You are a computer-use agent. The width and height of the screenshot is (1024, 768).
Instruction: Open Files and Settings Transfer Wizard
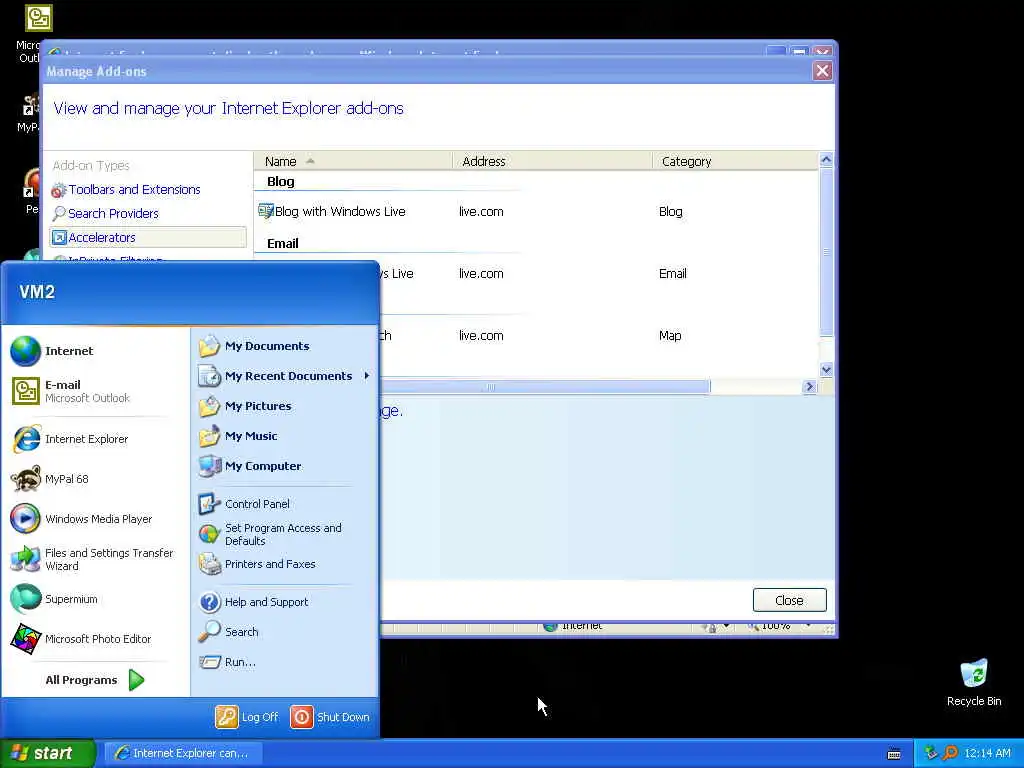pos(95,559)
